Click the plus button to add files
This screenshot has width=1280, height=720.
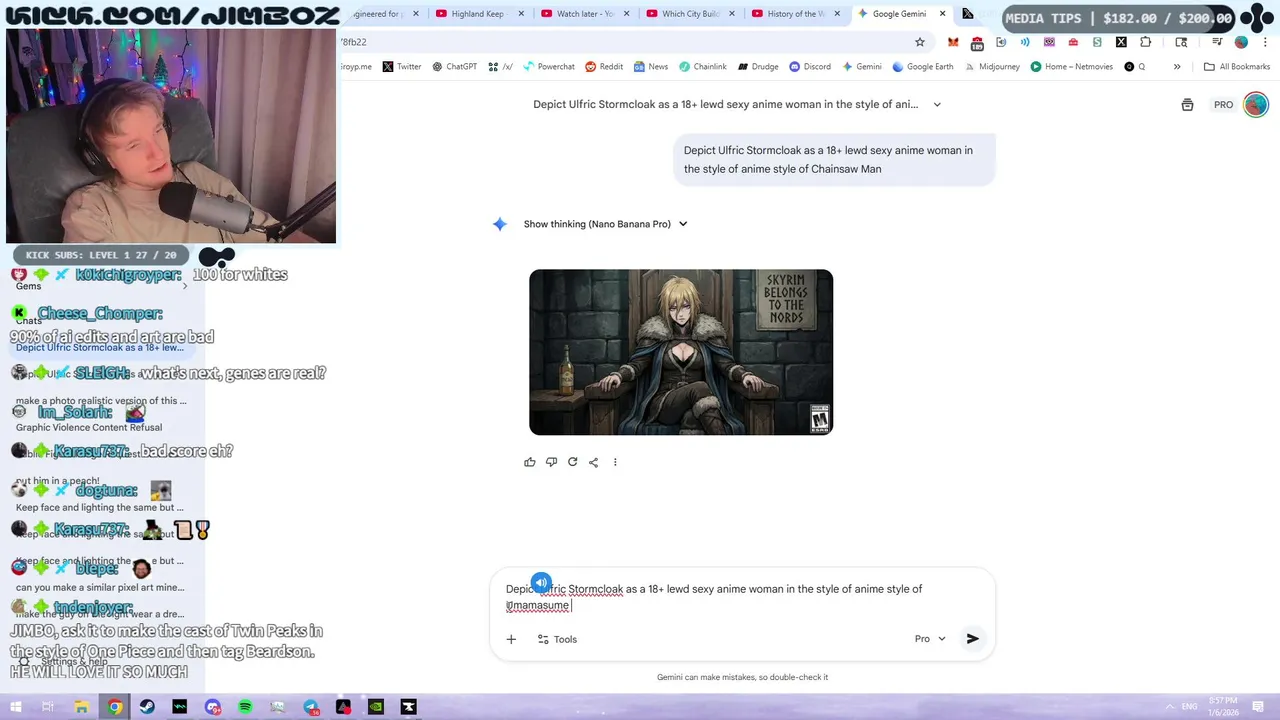pos(511,639)
